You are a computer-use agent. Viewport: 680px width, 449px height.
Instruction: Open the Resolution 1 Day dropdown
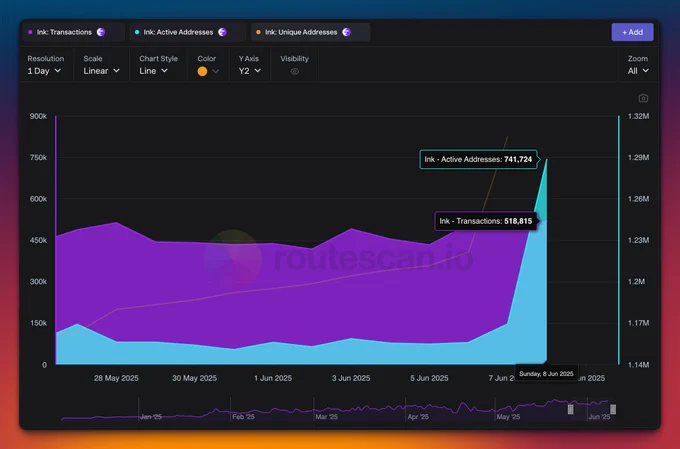[45, 71]
